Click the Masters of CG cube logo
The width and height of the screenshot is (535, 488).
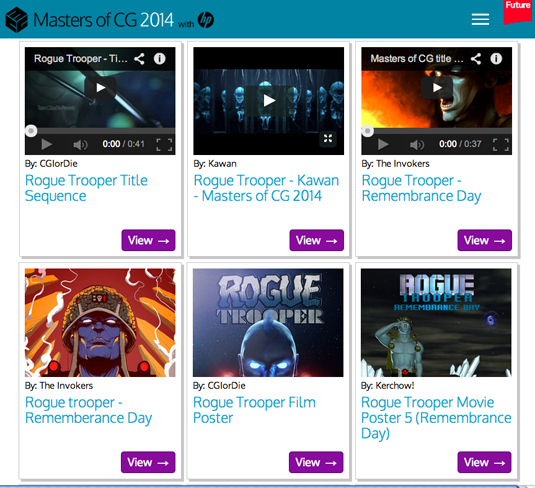click(x=16, y=20)
